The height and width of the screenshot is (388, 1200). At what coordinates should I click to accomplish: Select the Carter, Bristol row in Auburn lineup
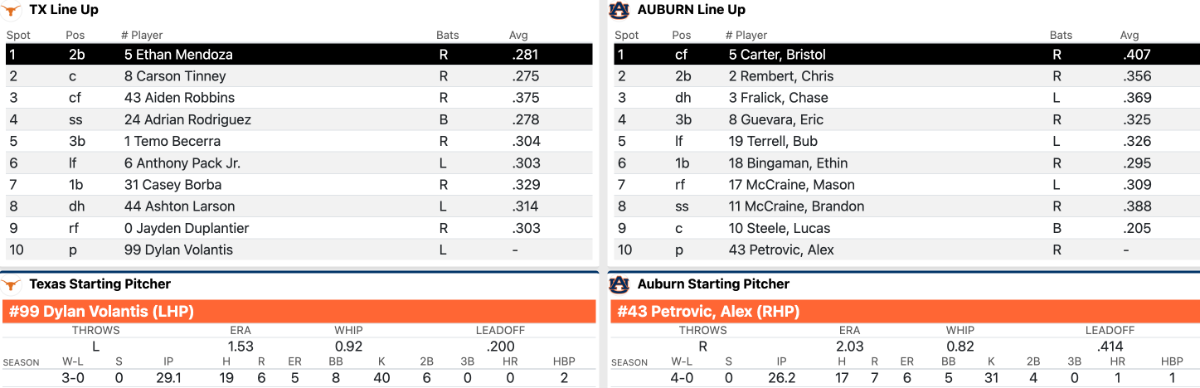click(905, 55)
